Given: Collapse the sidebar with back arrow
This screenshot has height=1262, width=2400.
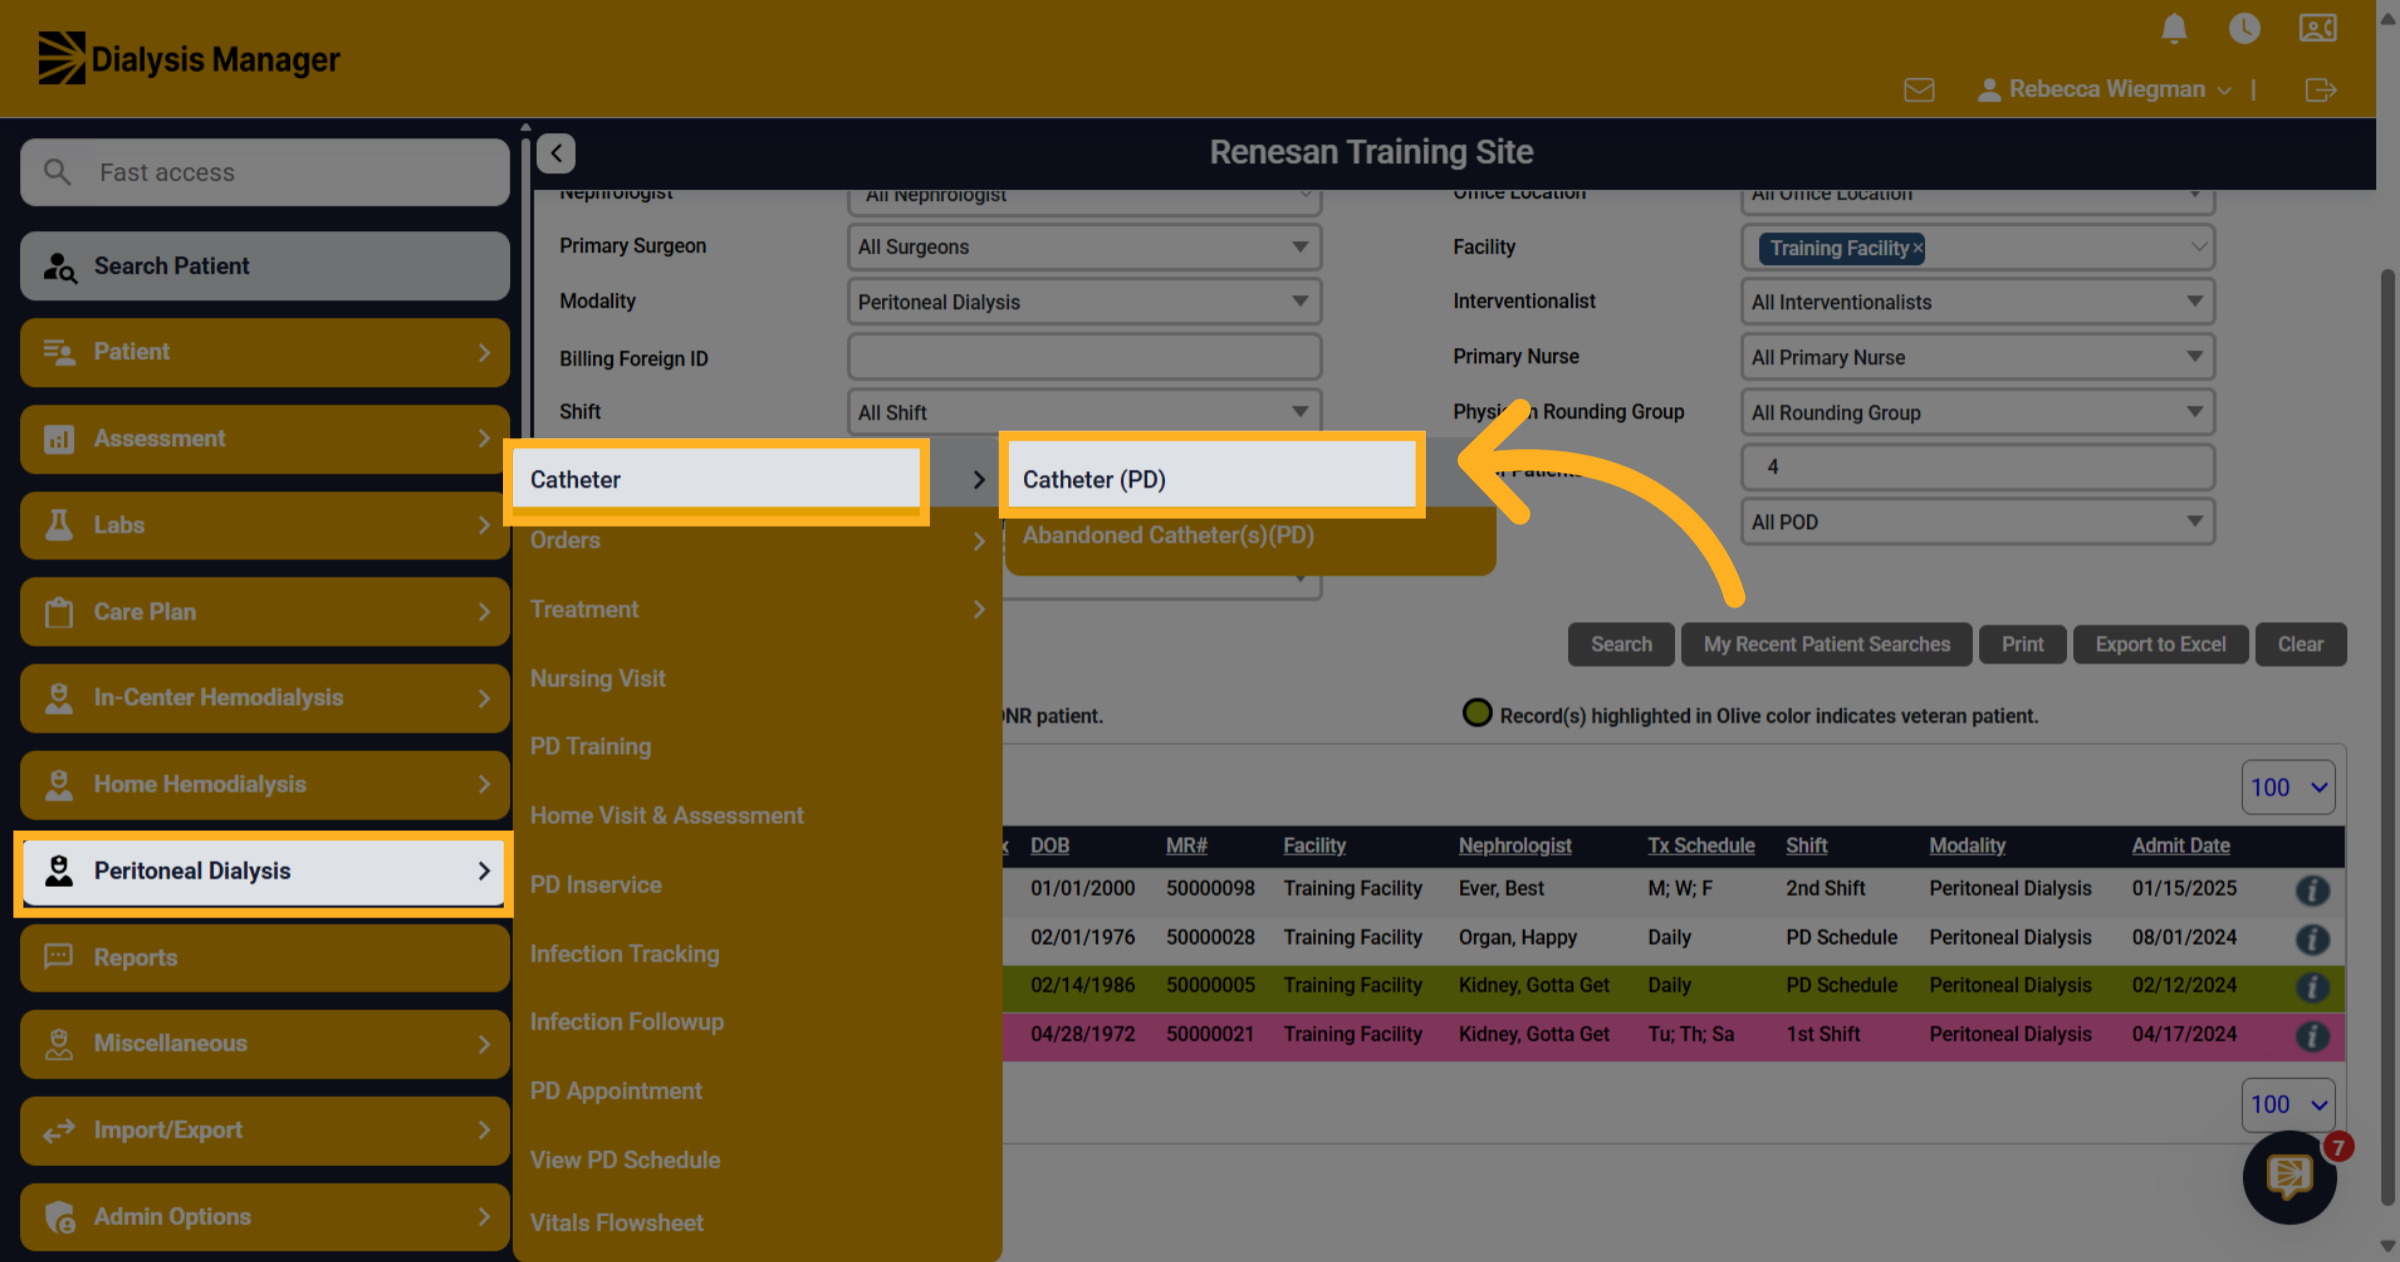Looking at the screenshot, I should tap(556, 153).
